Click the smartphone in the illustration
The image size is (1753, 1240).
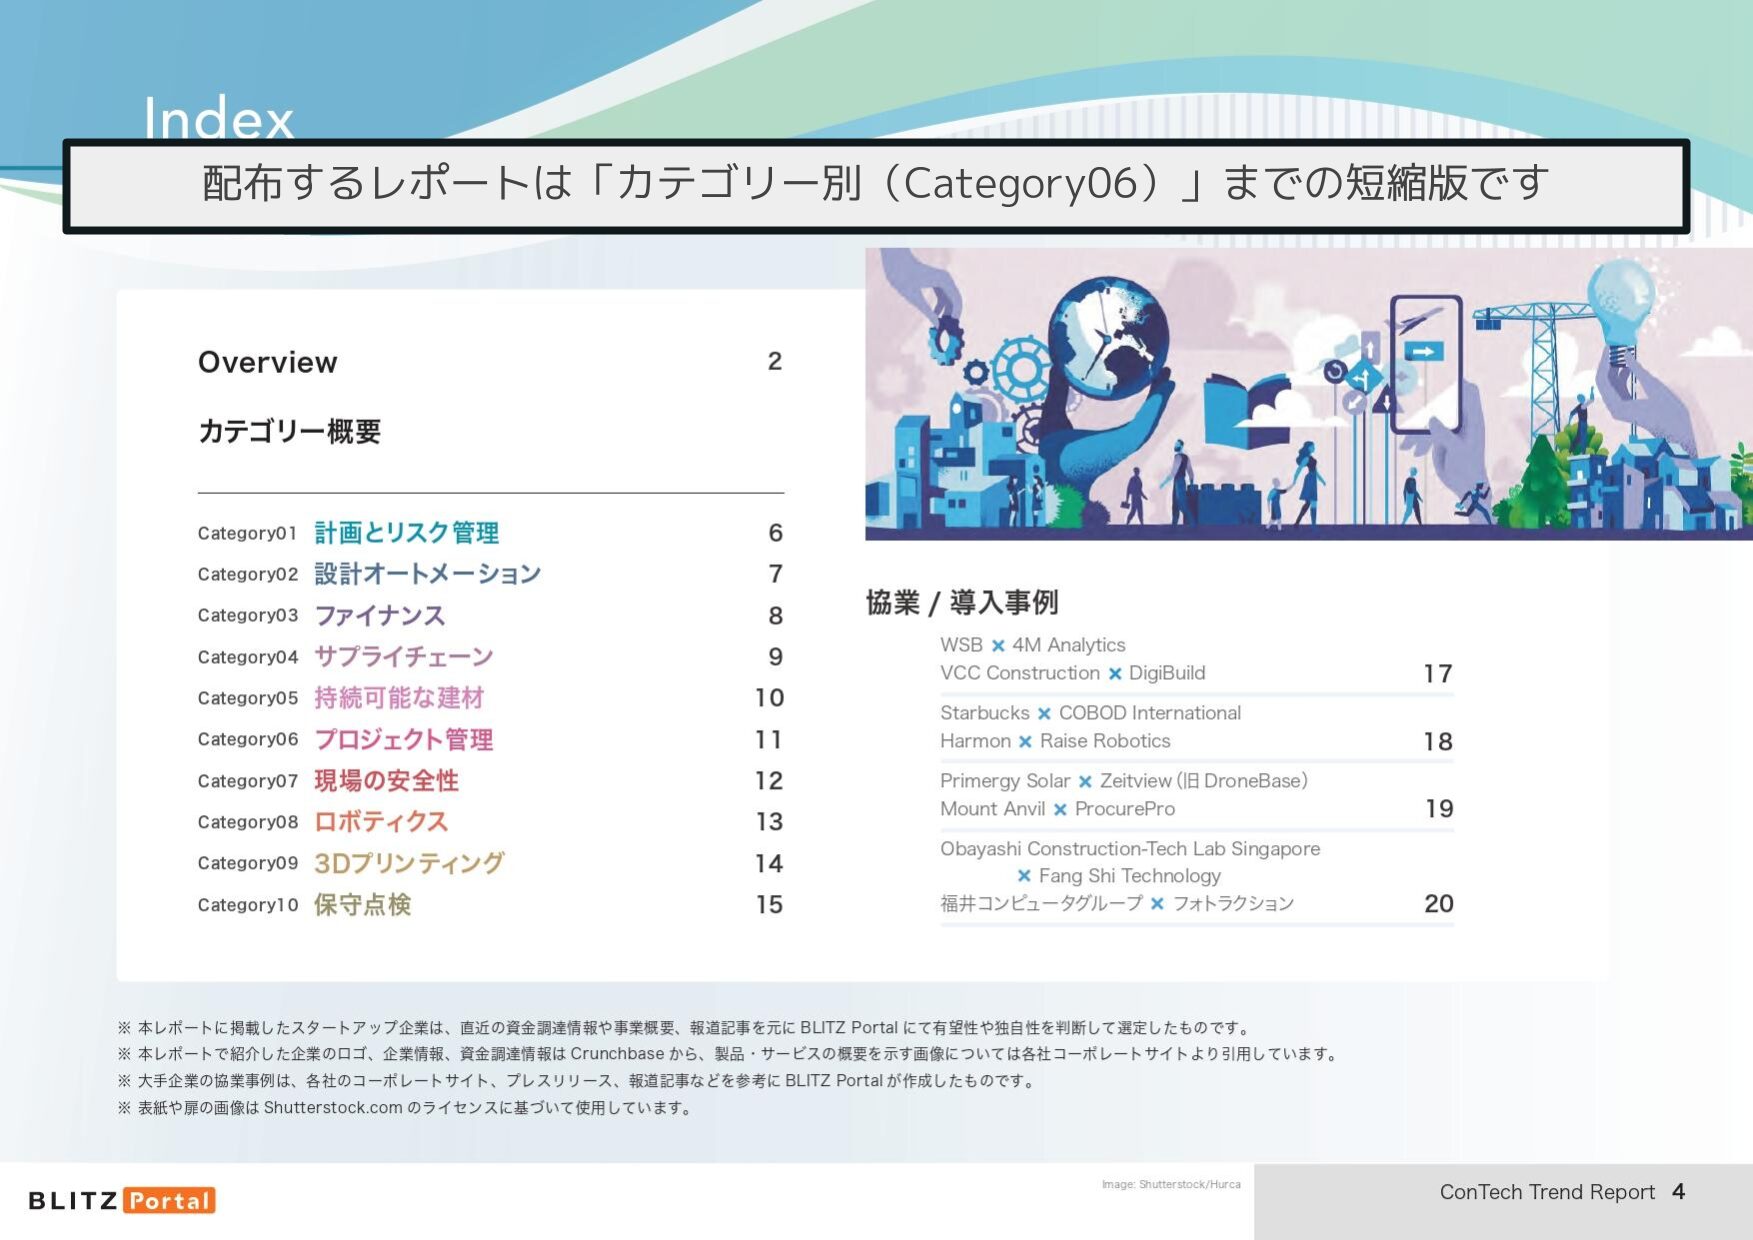tap(1424, 363)
